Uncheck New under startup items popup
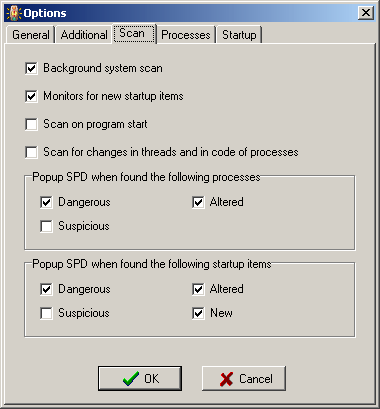380x409 pixels. [198, 313]
